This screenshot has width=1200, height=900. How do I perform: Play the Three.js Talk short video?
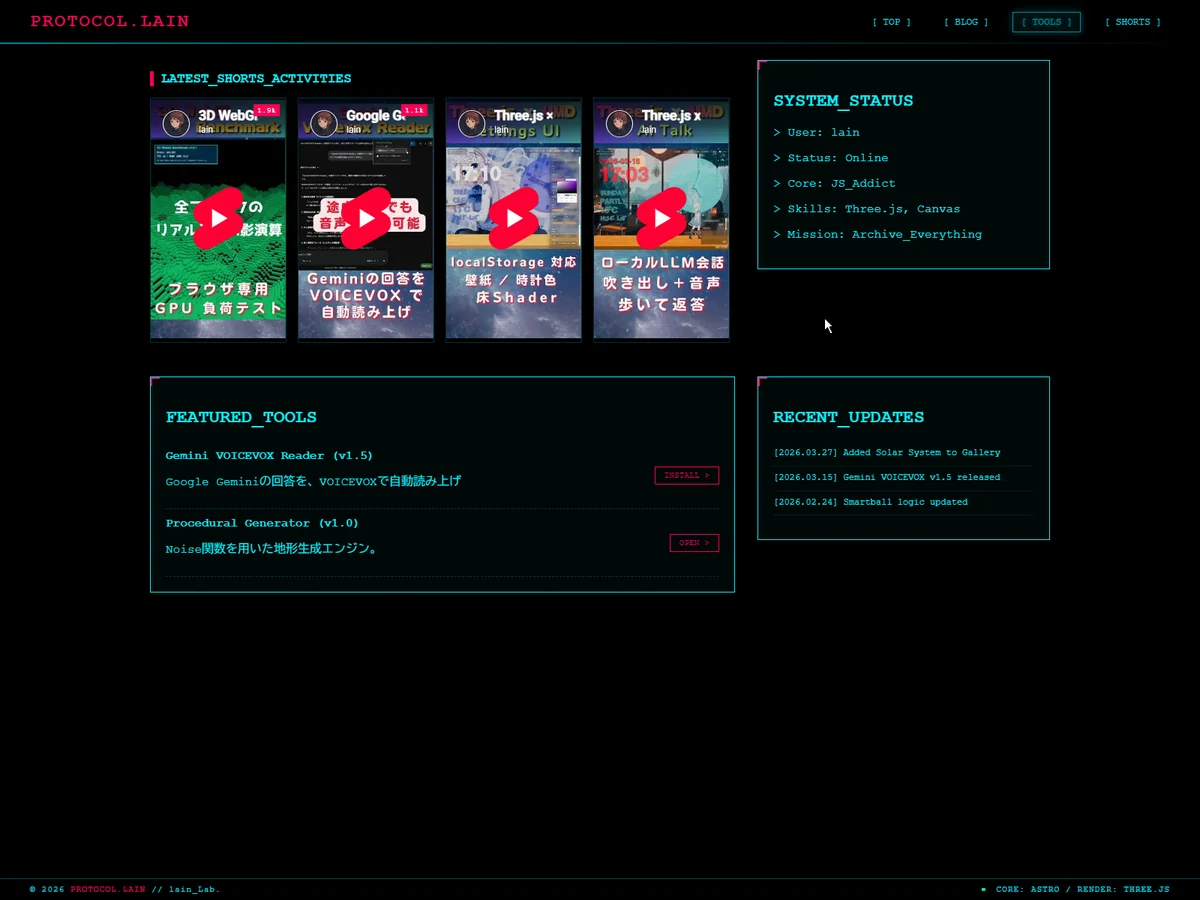(661, 218)
